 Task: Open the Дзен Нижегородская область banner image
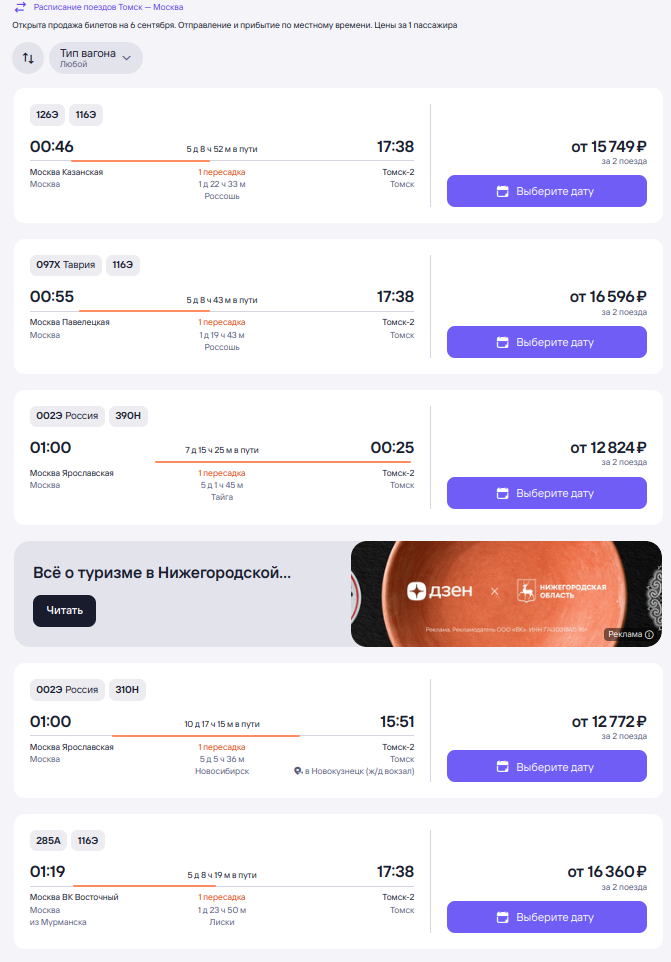click(506, 594)
